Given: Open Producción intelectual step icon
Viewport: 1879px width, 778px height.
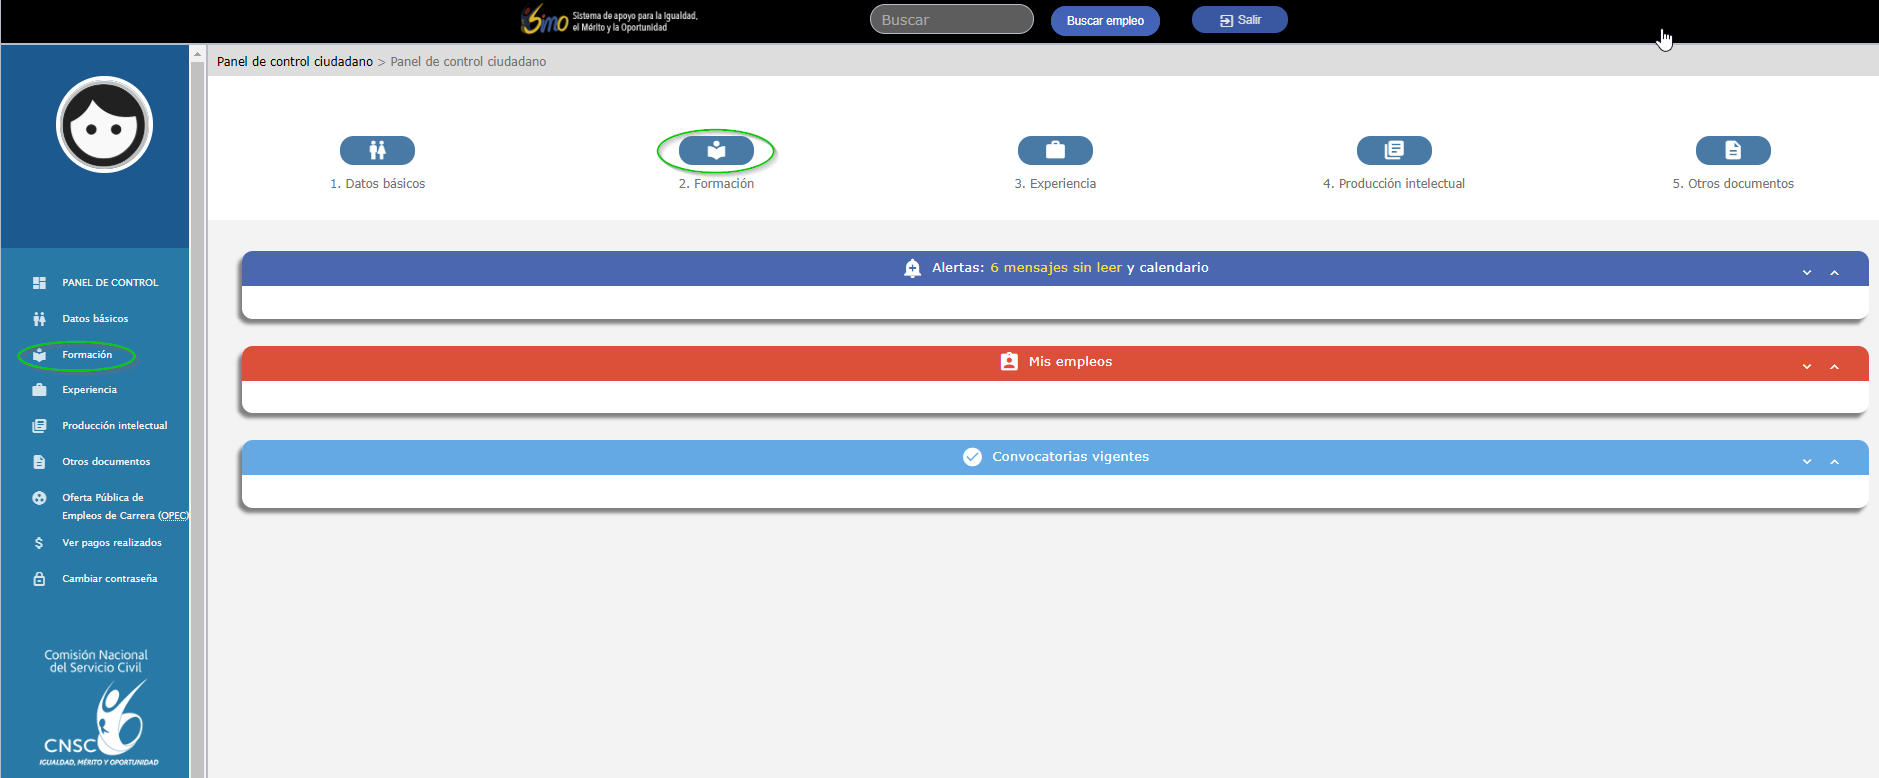Looking at the screenshot, I should coord(1394,150).
